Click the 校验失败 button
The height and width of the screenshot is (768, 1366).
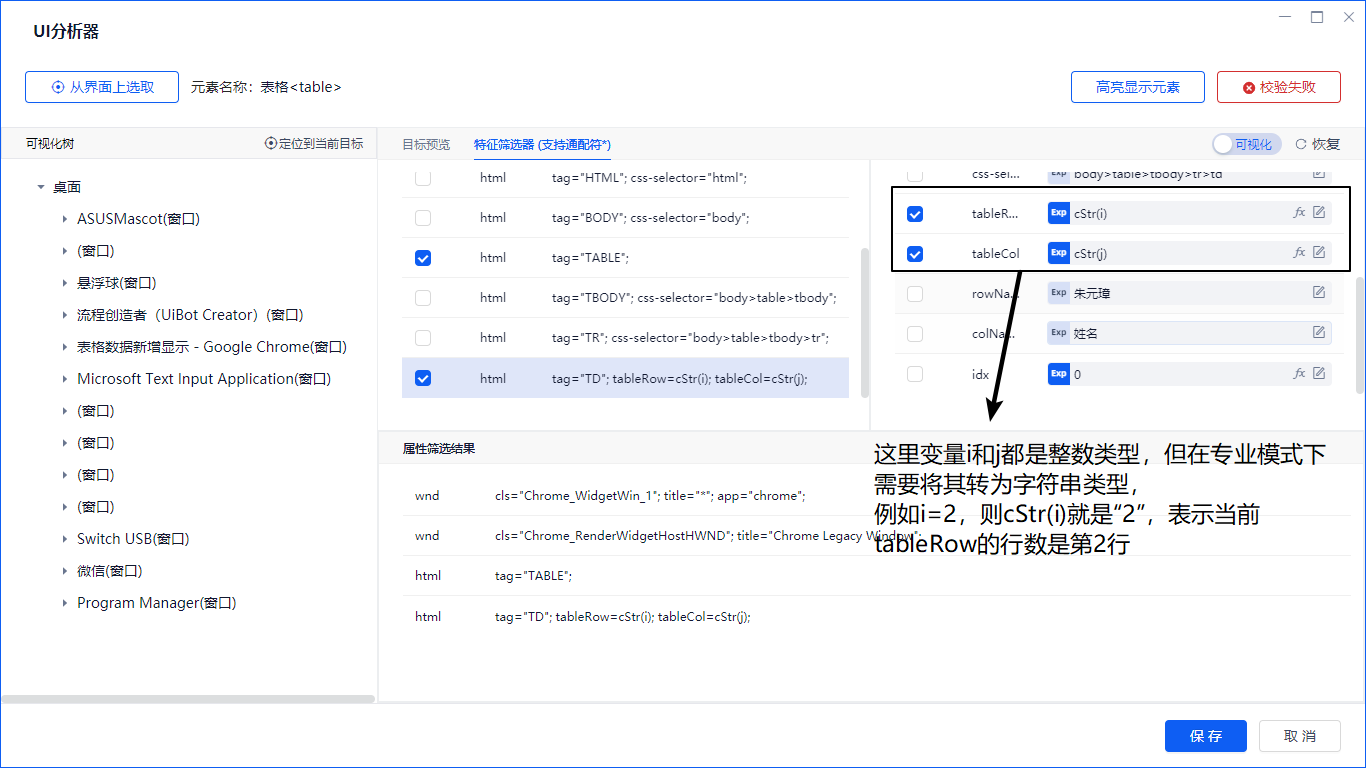coord(1279,87)
